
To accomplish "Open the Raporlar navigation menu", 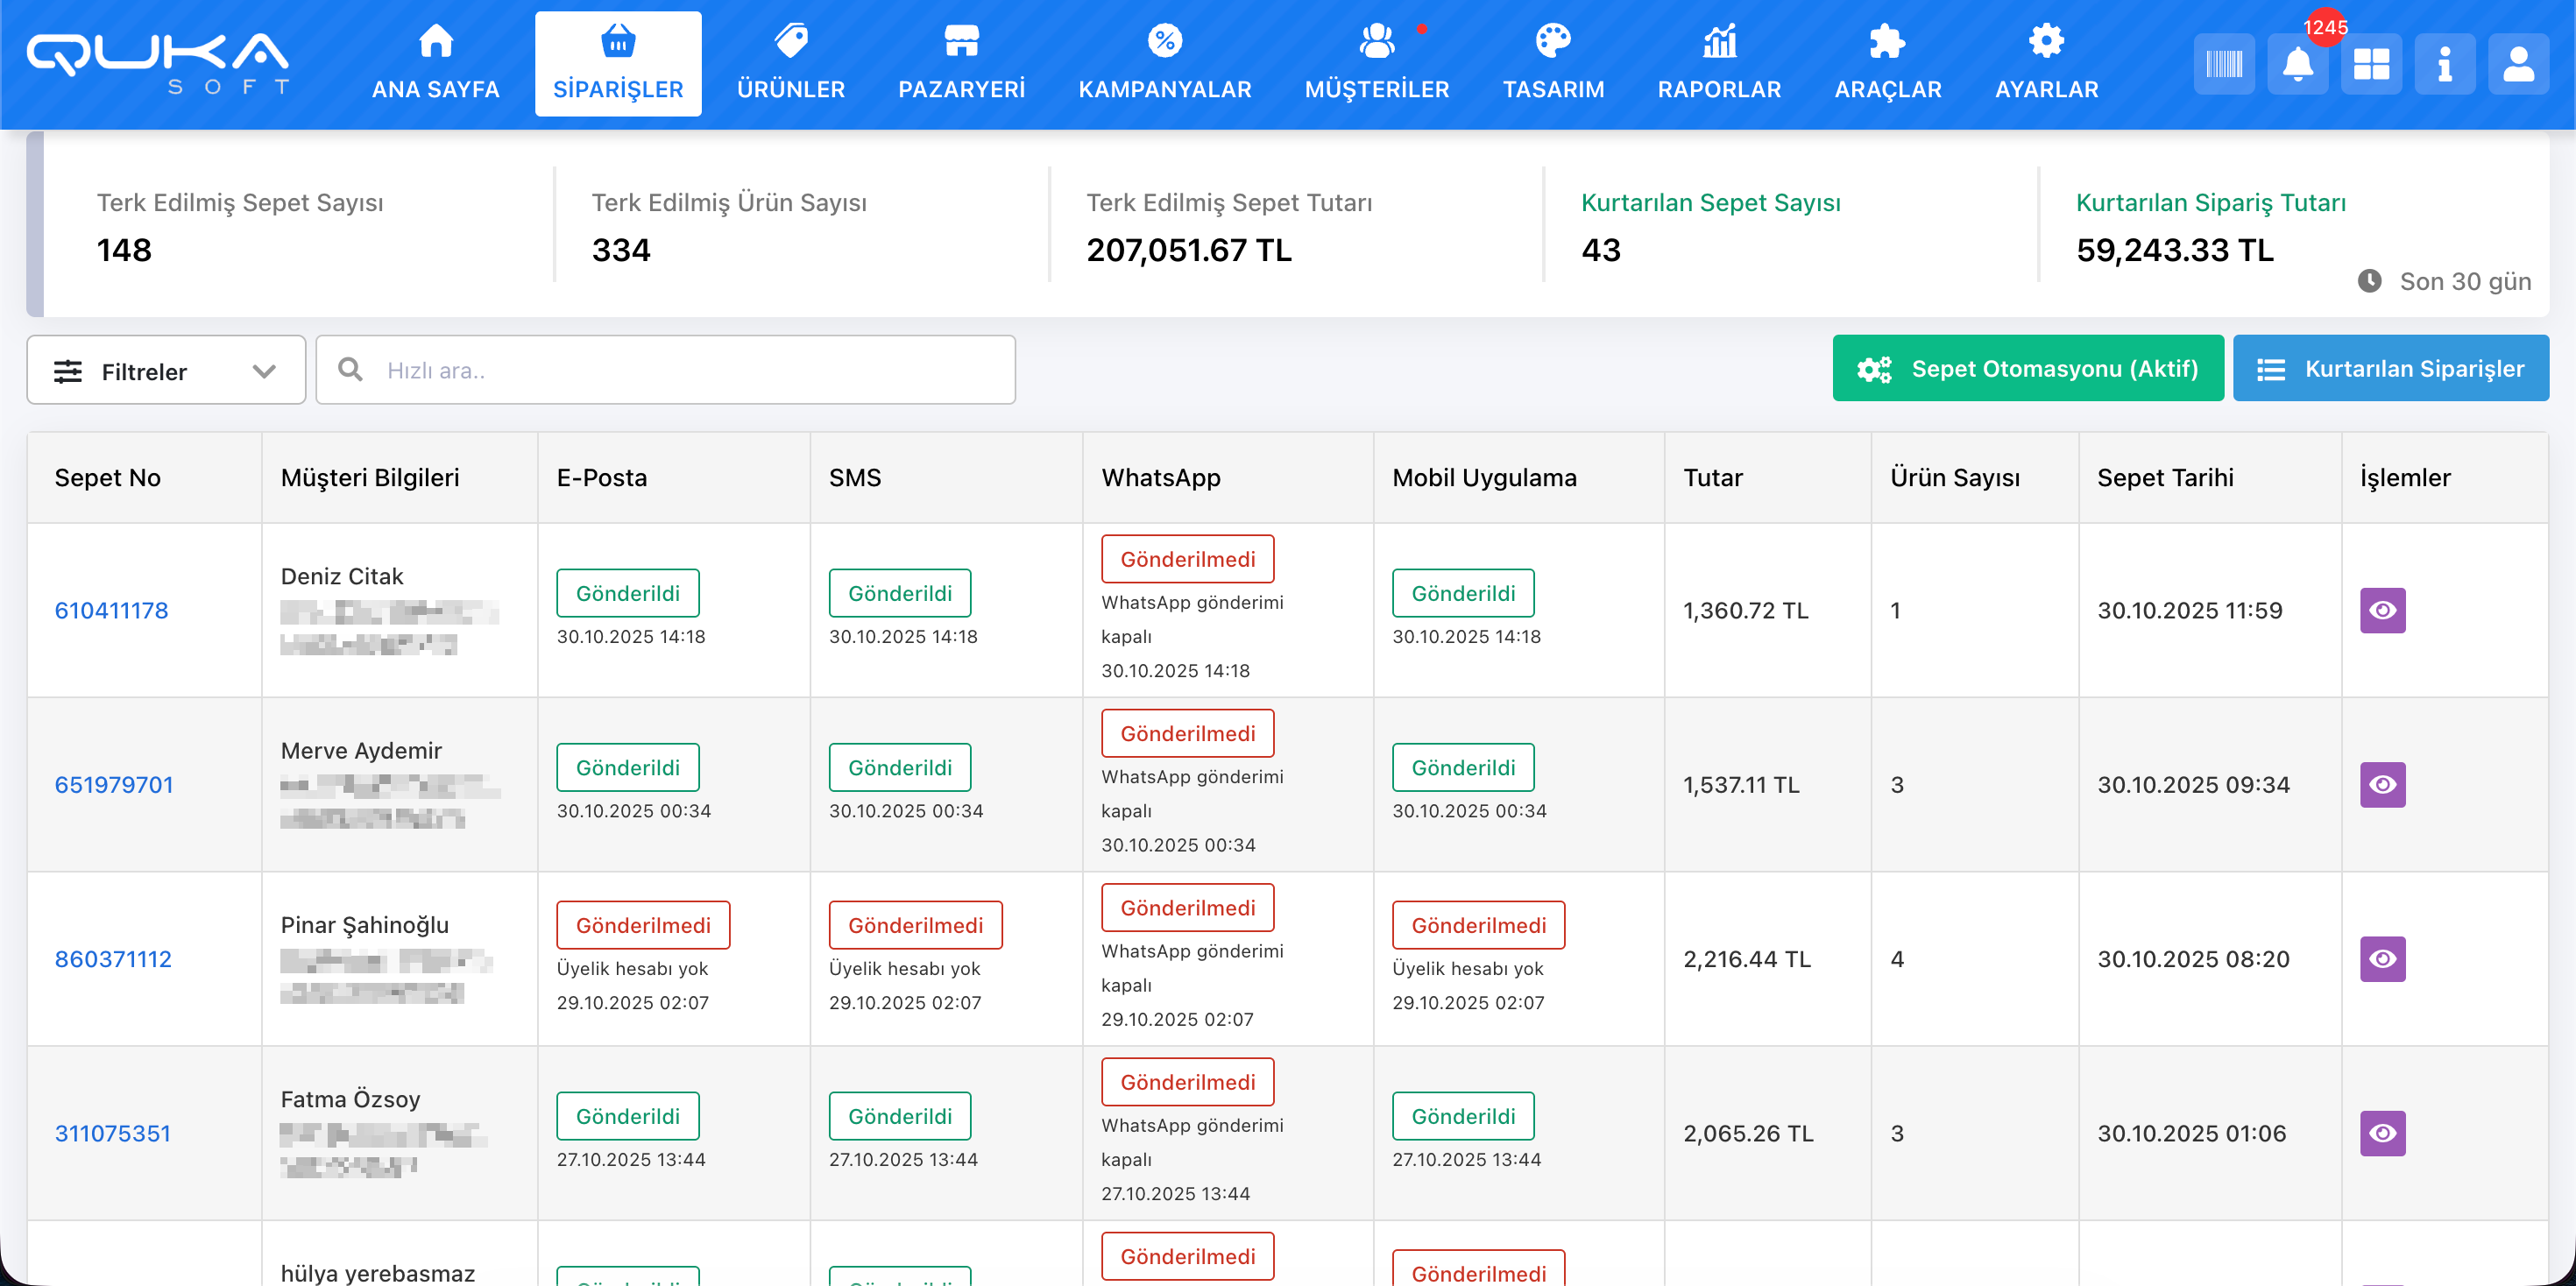I will tap(1719, 64).
